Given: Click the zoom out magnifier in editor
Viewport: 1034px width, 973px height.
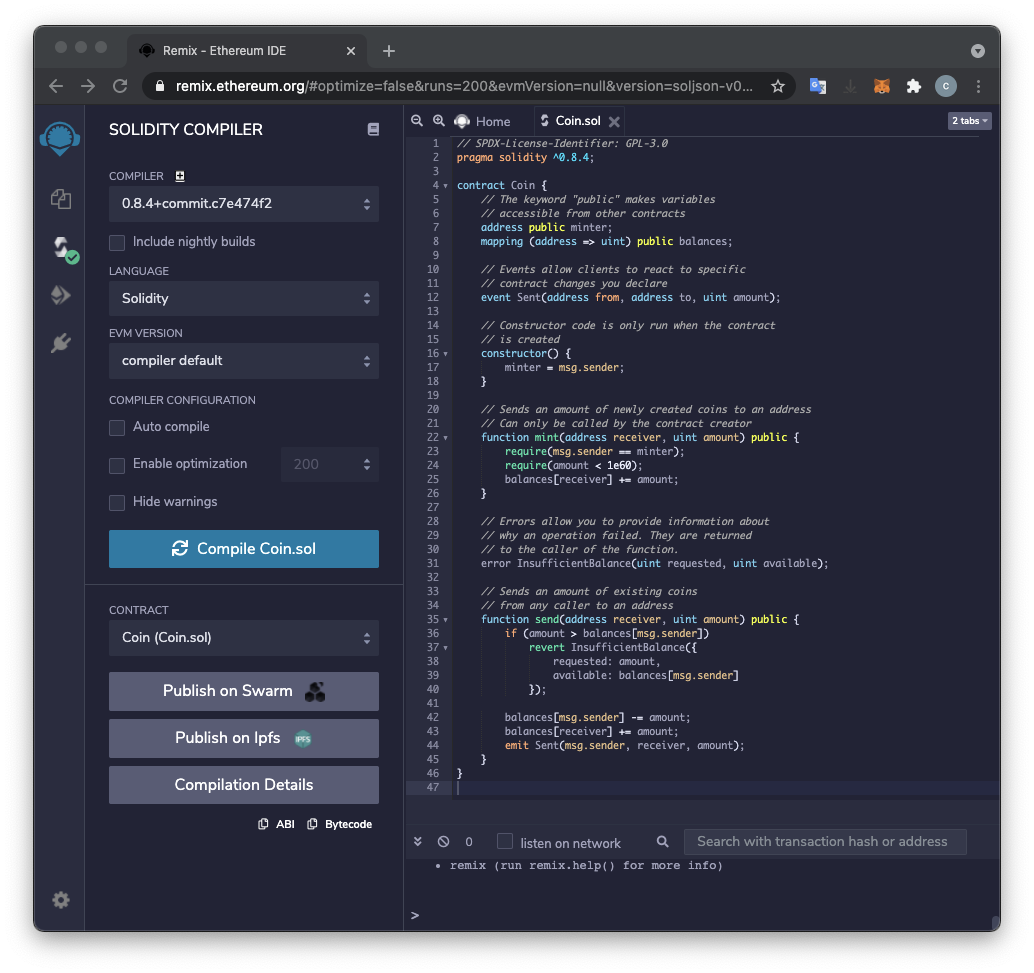Looking at the screenshot, I should click(417, 121).
